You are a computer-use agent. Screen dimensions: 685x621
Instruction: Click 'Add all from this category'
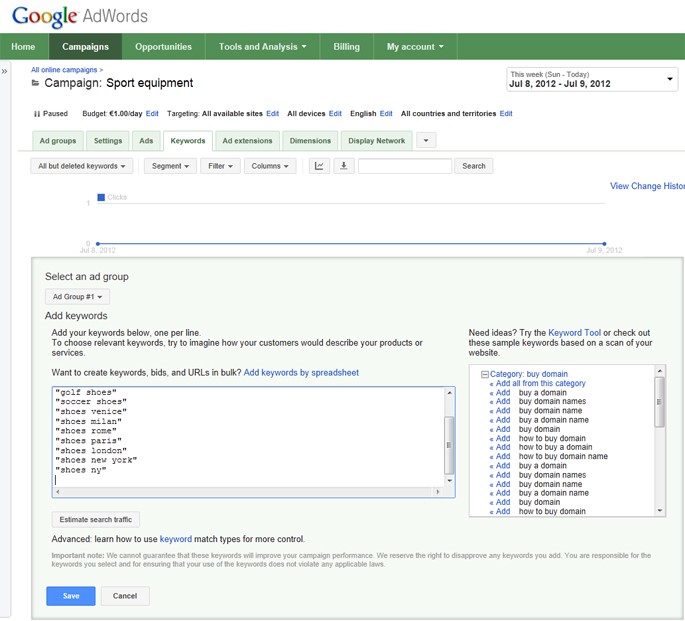coord(540,383)
